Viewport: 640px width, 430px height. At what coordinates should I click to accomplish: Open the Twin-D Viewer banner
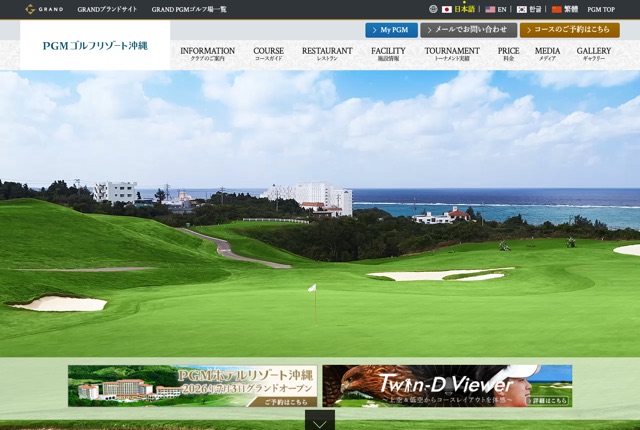point(447,386)
